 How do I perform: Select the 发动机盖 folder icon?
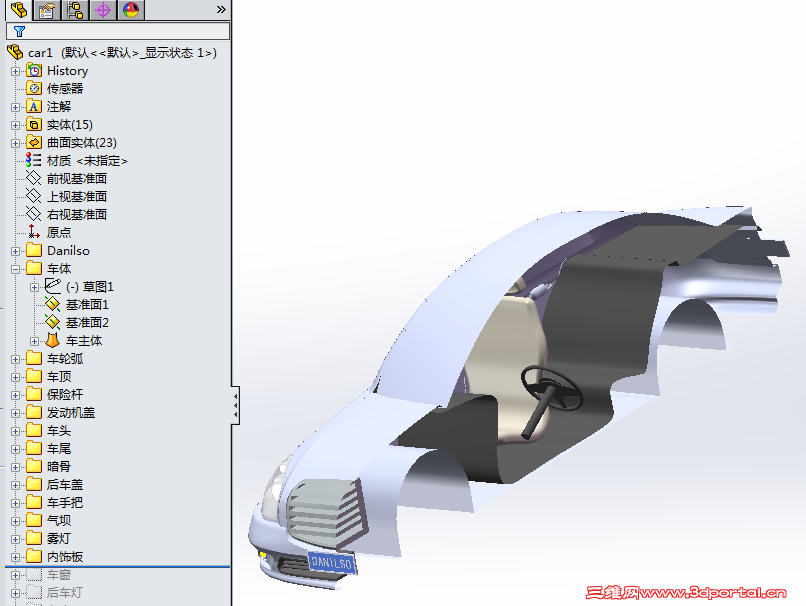[34, 412]
